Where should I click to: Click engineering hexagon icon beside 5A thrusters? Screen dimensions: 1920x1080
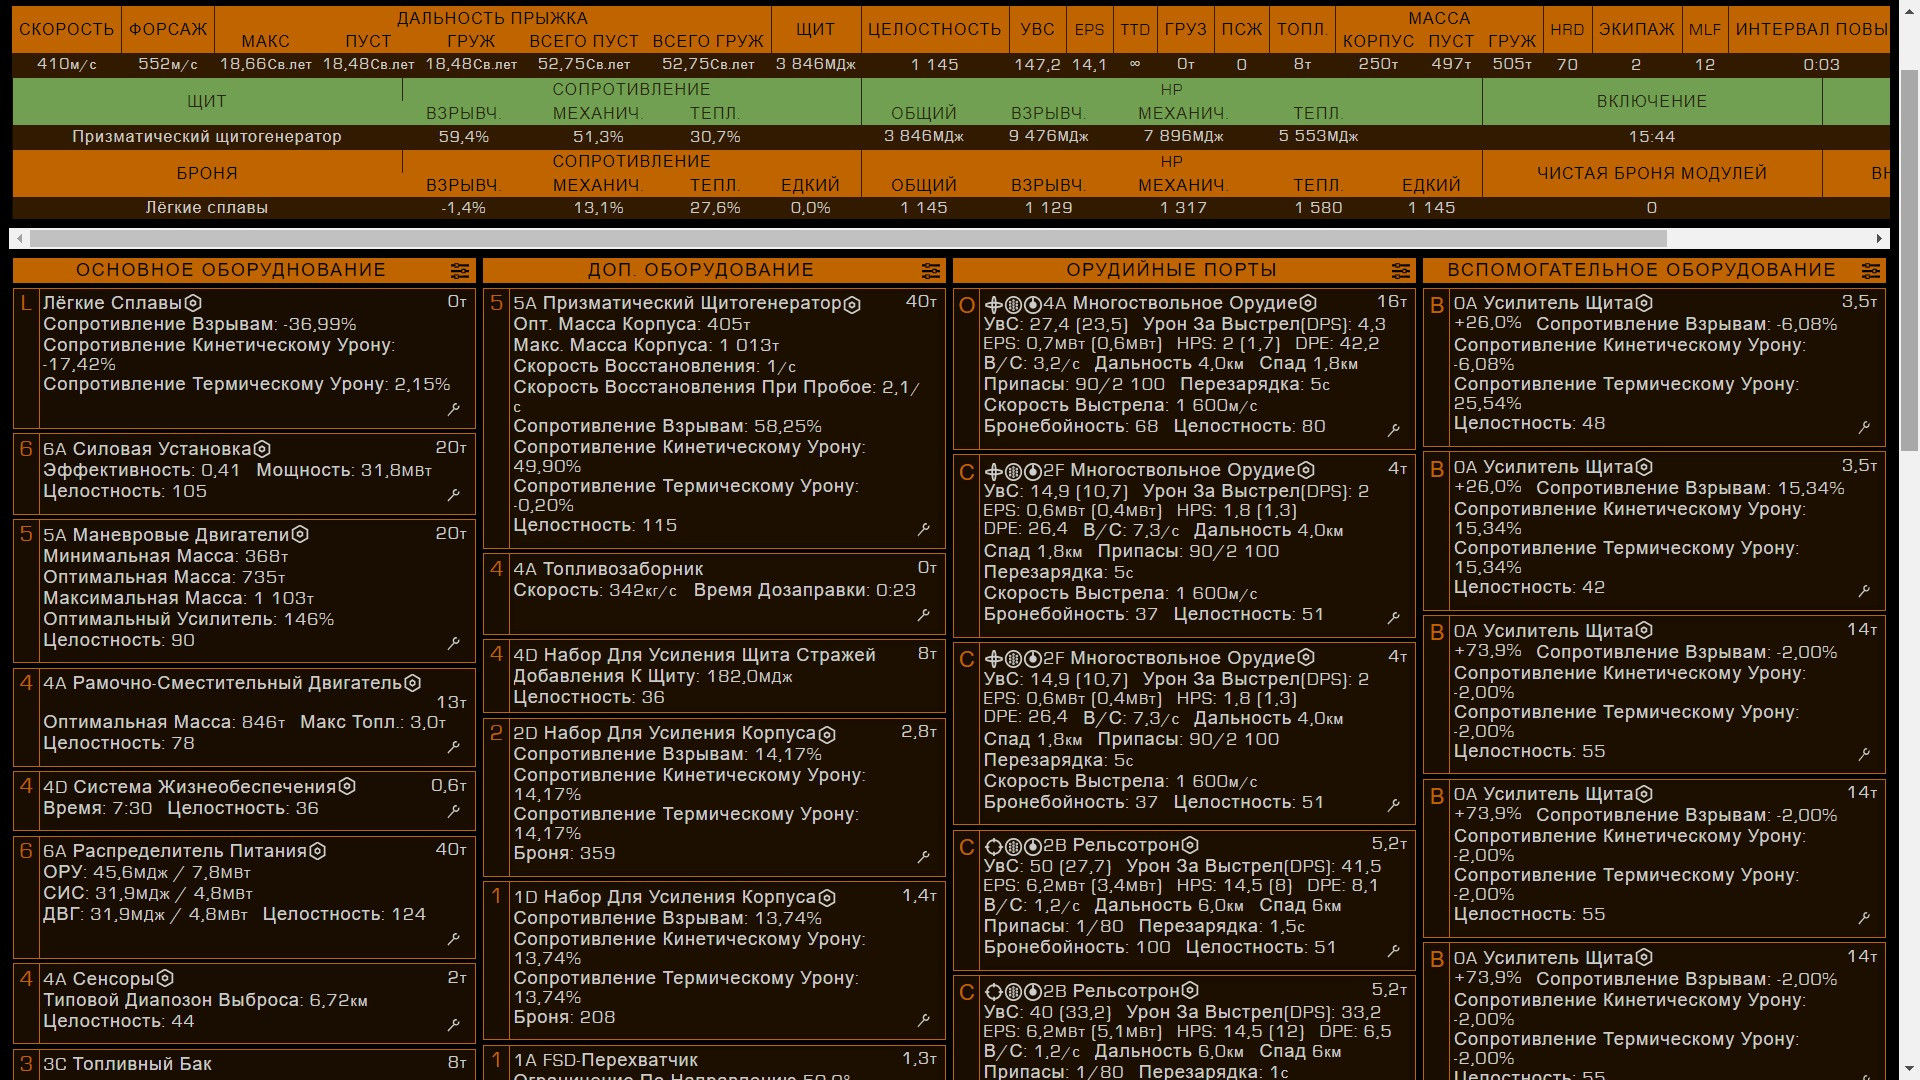point(300,535)
